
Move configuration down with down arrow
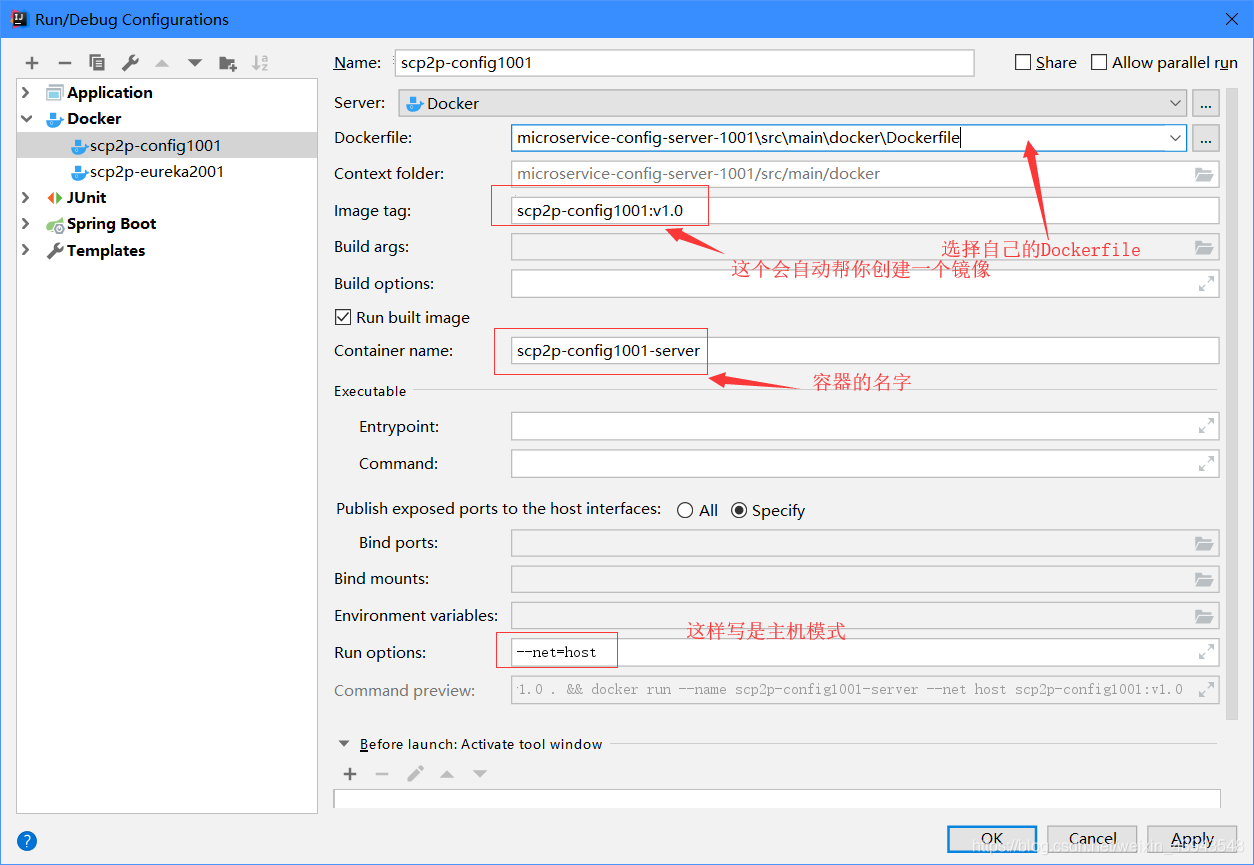(x=195, y=63)
